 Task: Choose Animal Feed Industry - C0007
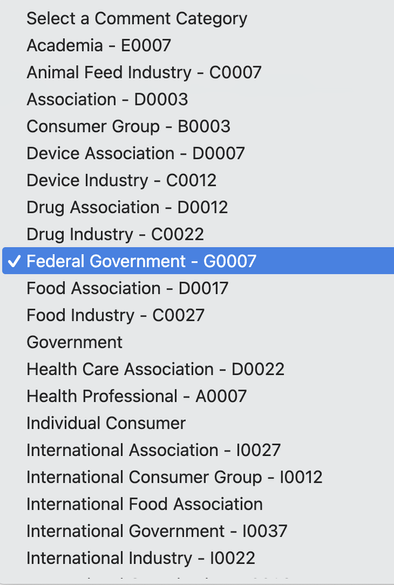tap(198, 72)
